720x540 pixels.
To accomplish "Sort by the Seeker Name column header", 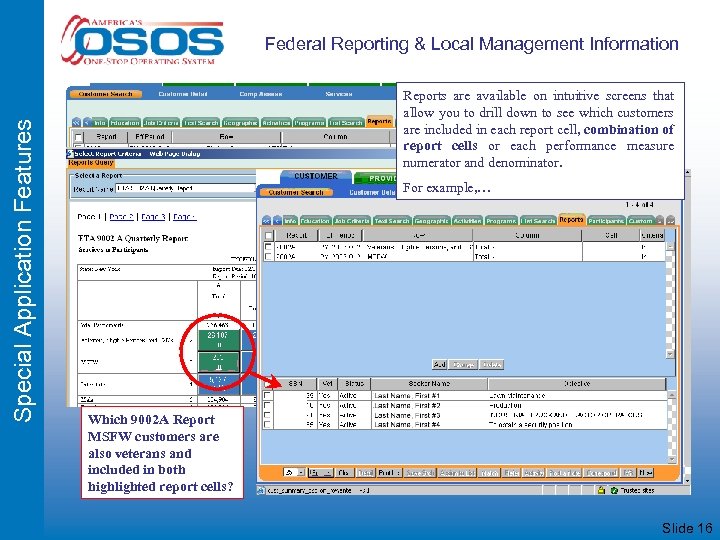I will (x=429, y=383).
